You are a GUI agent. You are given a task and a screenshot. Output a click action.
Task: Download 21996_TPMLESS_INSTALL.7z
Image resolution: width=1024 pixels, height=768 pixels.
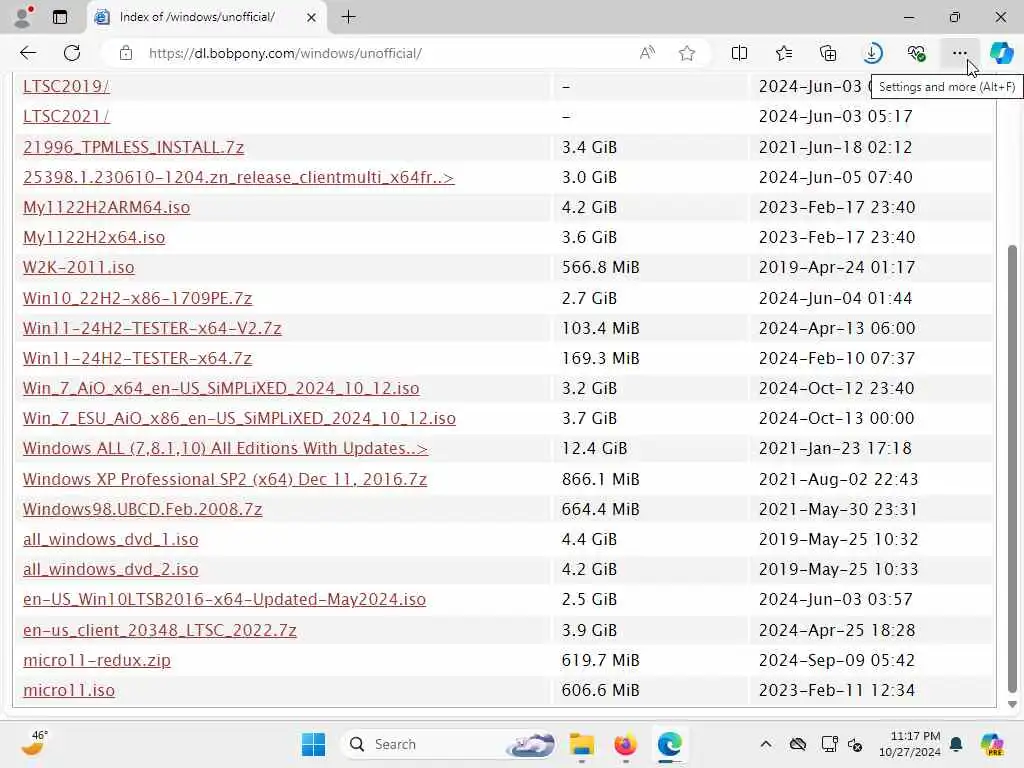click(133, 147)
